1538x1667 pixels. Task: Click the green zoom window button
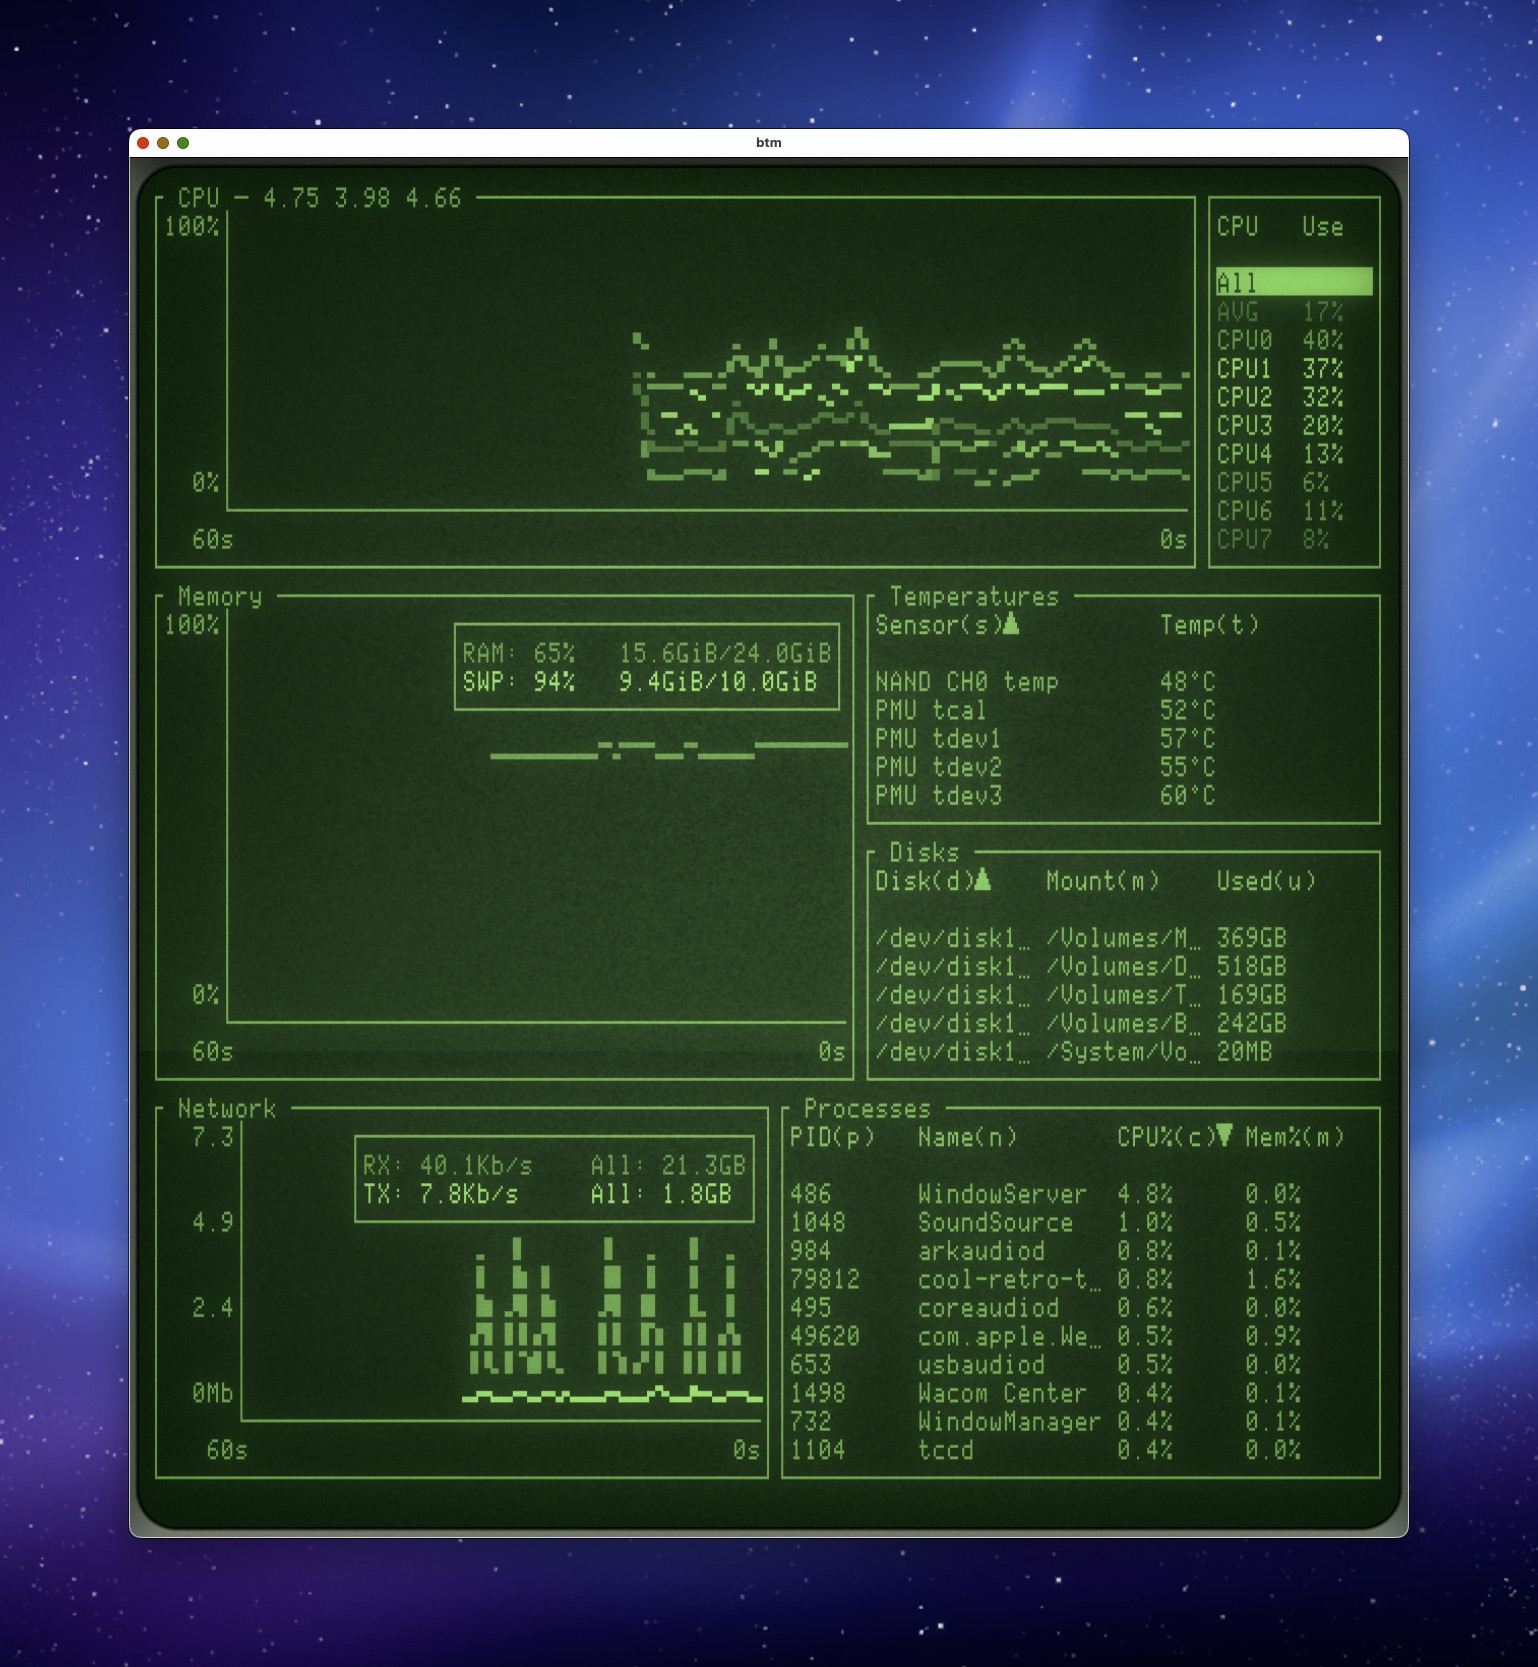183,143
